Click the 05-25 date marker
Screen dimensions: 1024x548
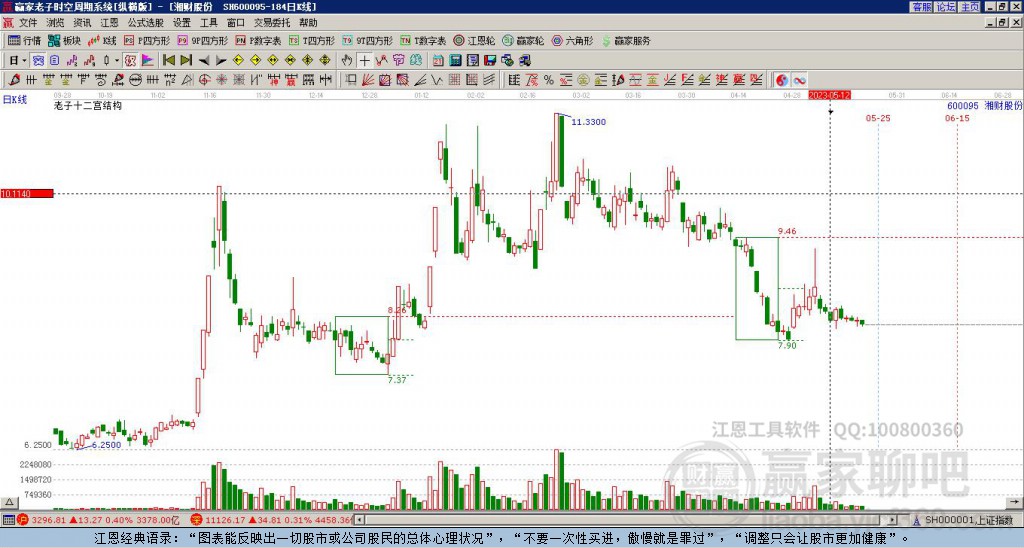(878, 118)
